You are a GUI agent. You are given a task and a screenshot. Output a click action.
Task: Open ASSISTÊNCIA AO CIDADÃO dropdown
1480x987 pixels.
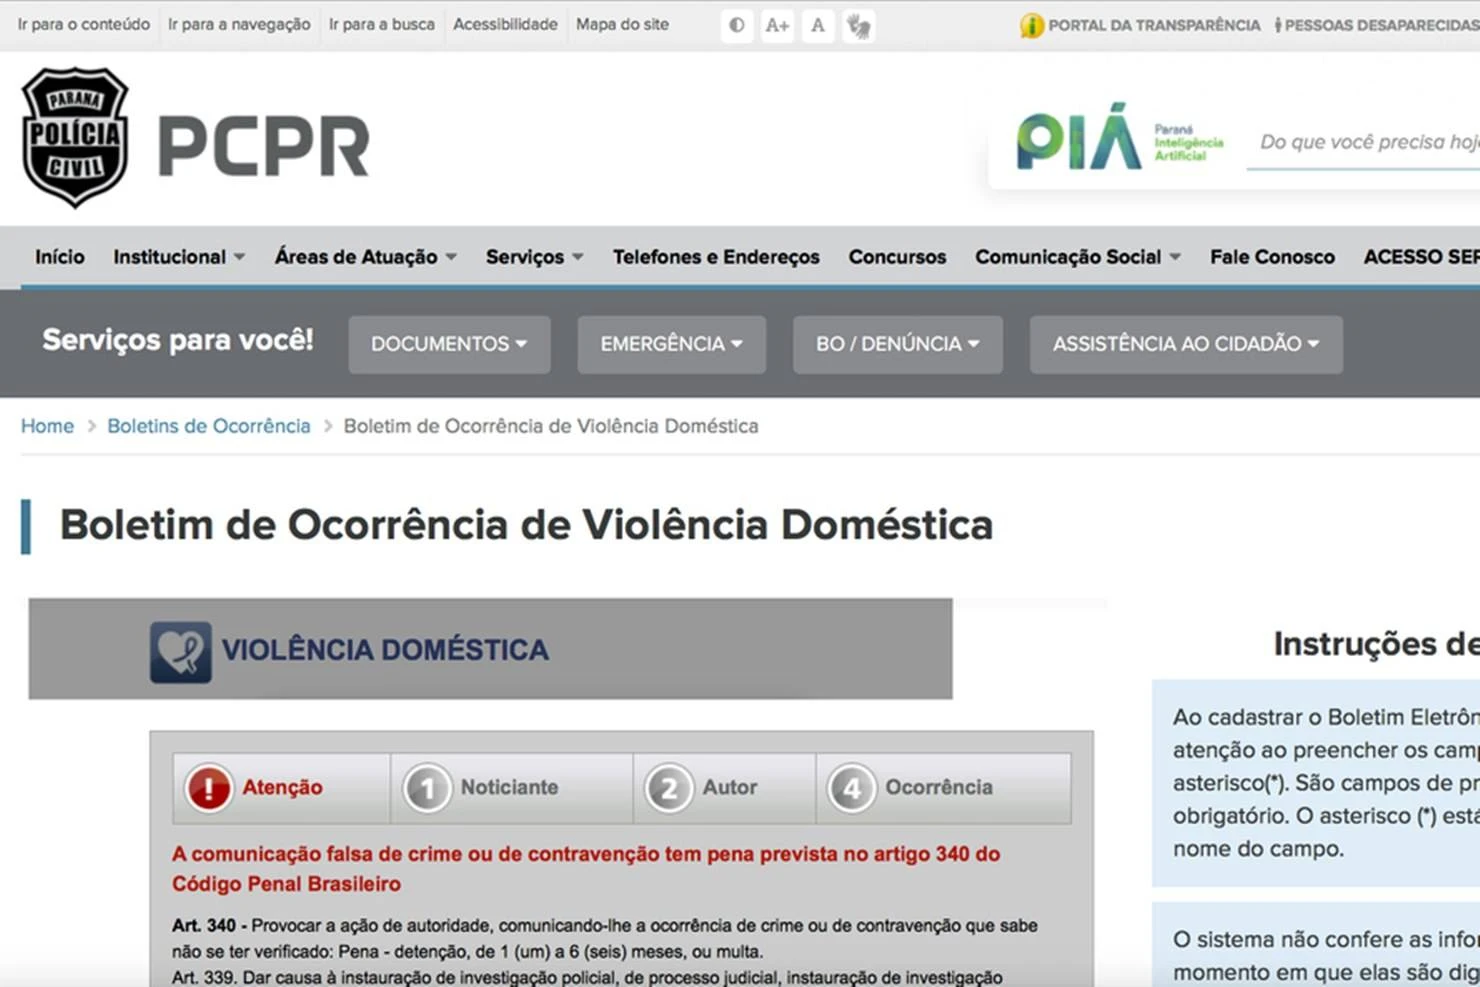click(1185, 344)
